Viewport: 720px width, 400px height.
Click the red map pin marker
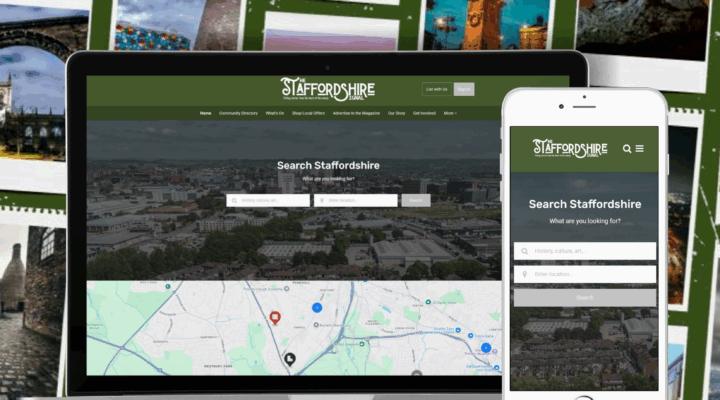tap(275, 318)
